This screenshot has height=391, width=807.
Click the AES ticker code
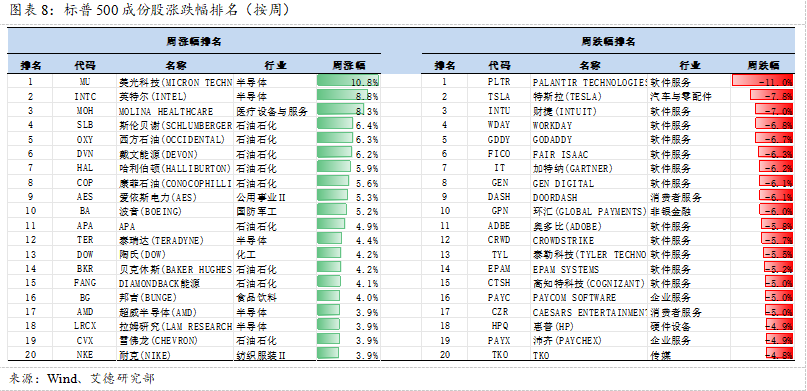tap(85, 197)
